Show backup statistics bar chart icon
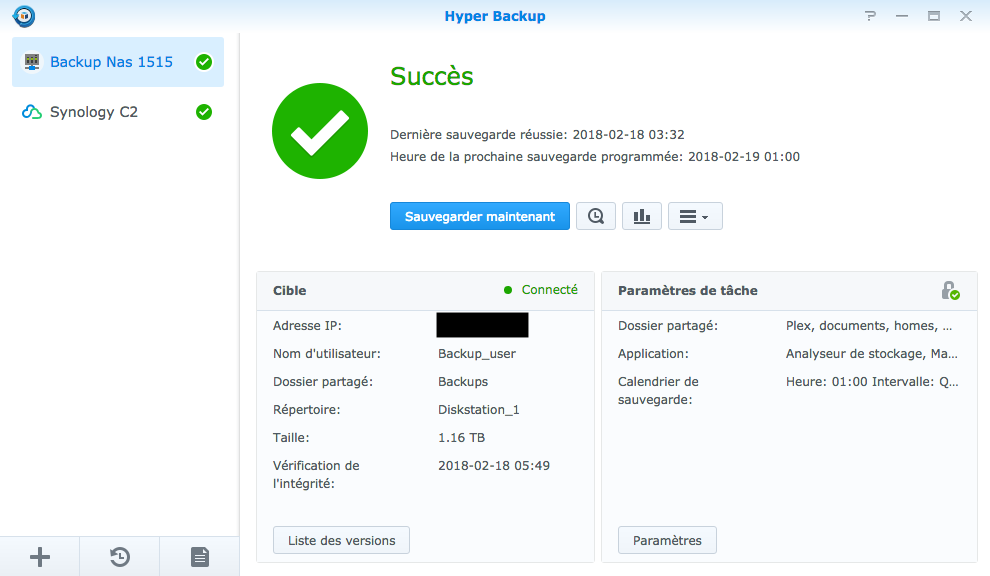The height and width of the screenshot is (576, 990). 641,216
